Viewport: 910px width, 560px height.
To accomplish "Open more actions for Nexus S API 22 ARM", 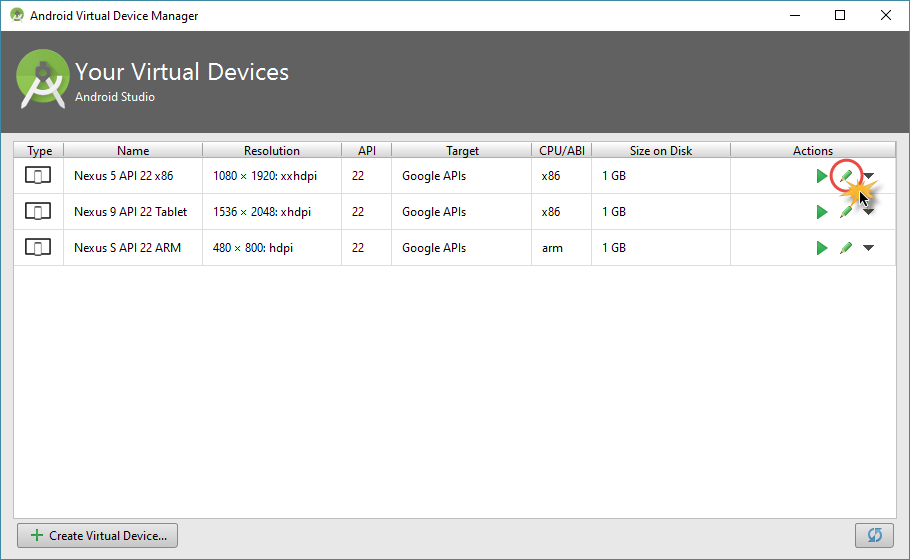I will click(x=868, y=248).
